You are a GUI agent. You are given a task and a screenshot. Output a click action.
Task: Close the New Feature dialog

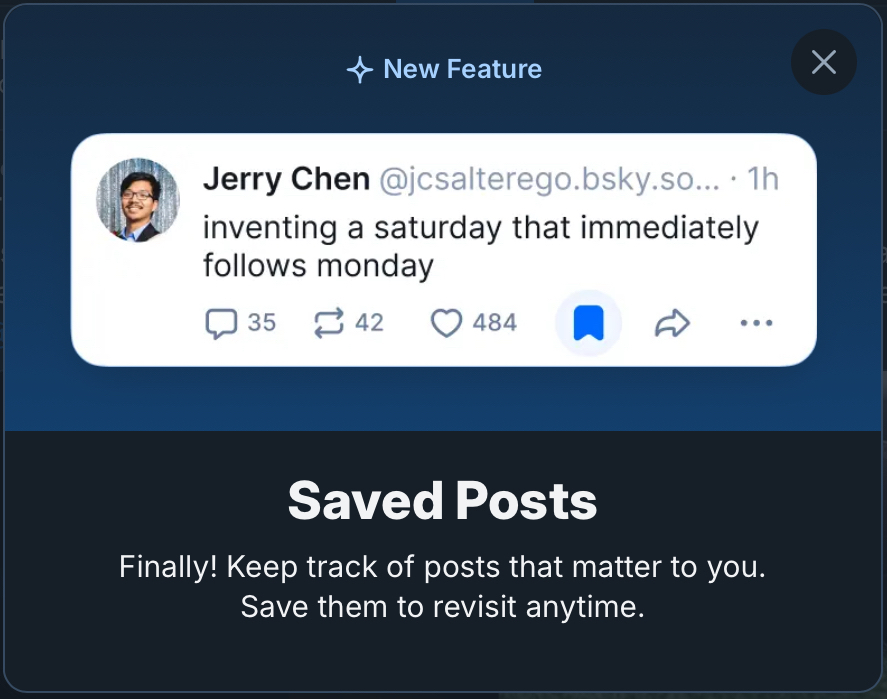click(823, 63)
